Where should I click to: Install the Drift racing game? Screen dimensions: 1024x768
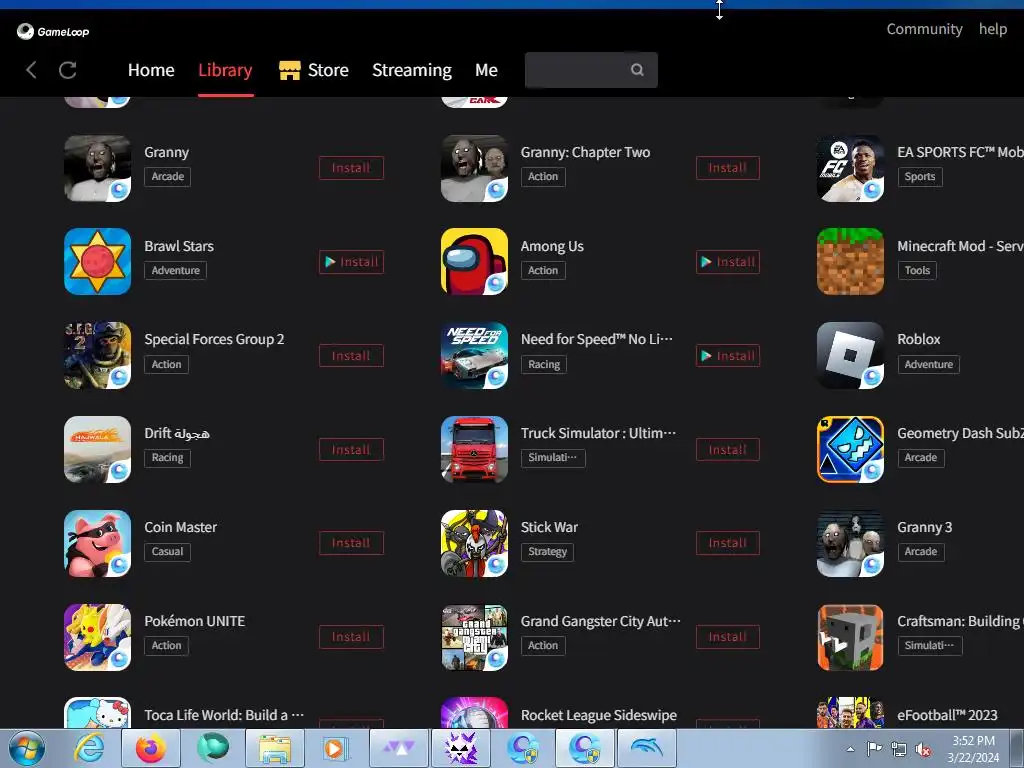pyautogui.click(x=351, y=450)
